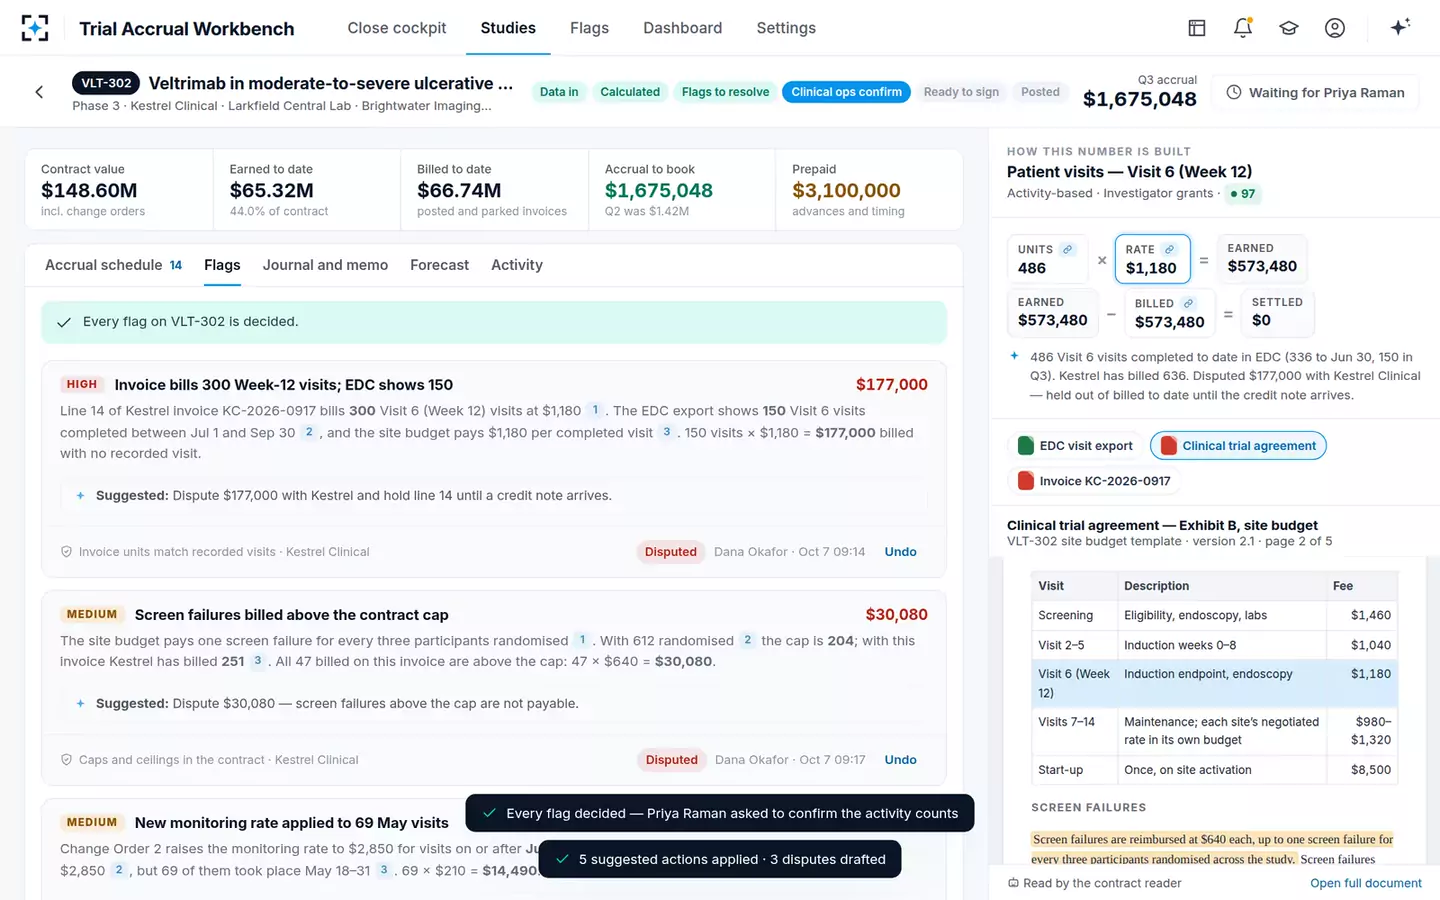Open the Flags to resolve step
Image resolution: width=1440 pixels, height=900 pixels.
coord(725,92)
